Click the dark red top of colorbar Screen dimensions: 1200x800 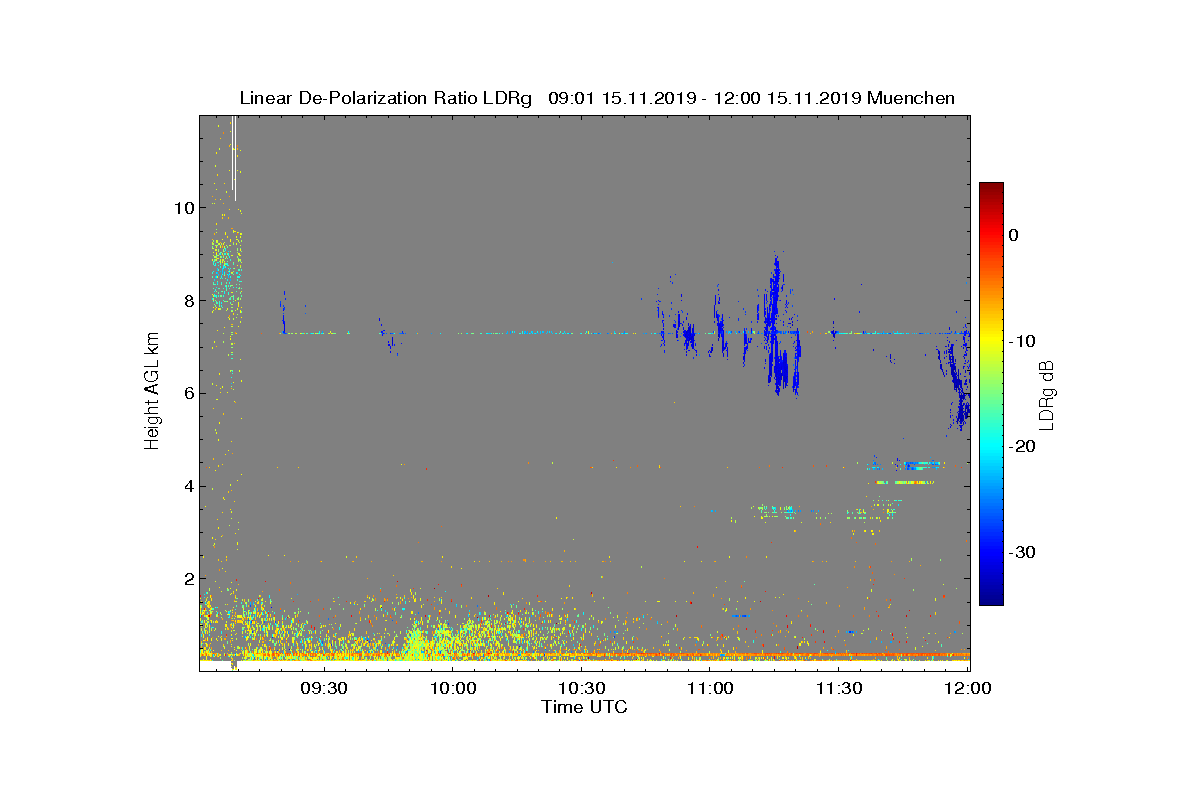[x=991, y=188]
